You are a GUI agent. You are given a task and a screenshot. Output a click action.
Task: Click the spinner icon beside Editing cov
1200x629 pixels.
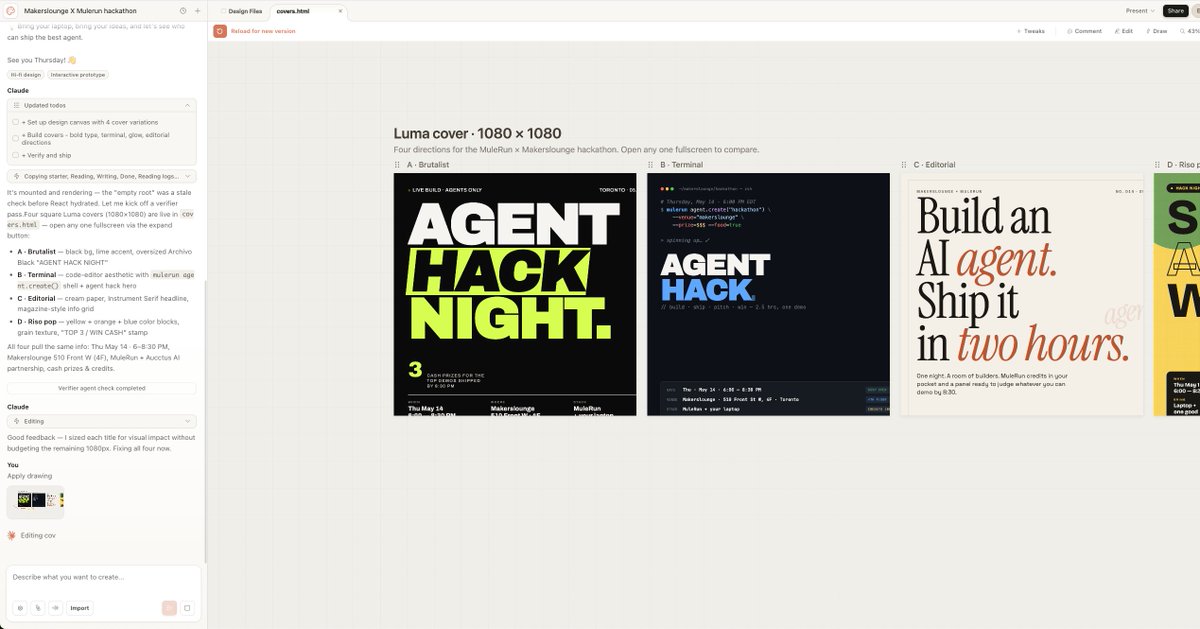click(11, 536)
